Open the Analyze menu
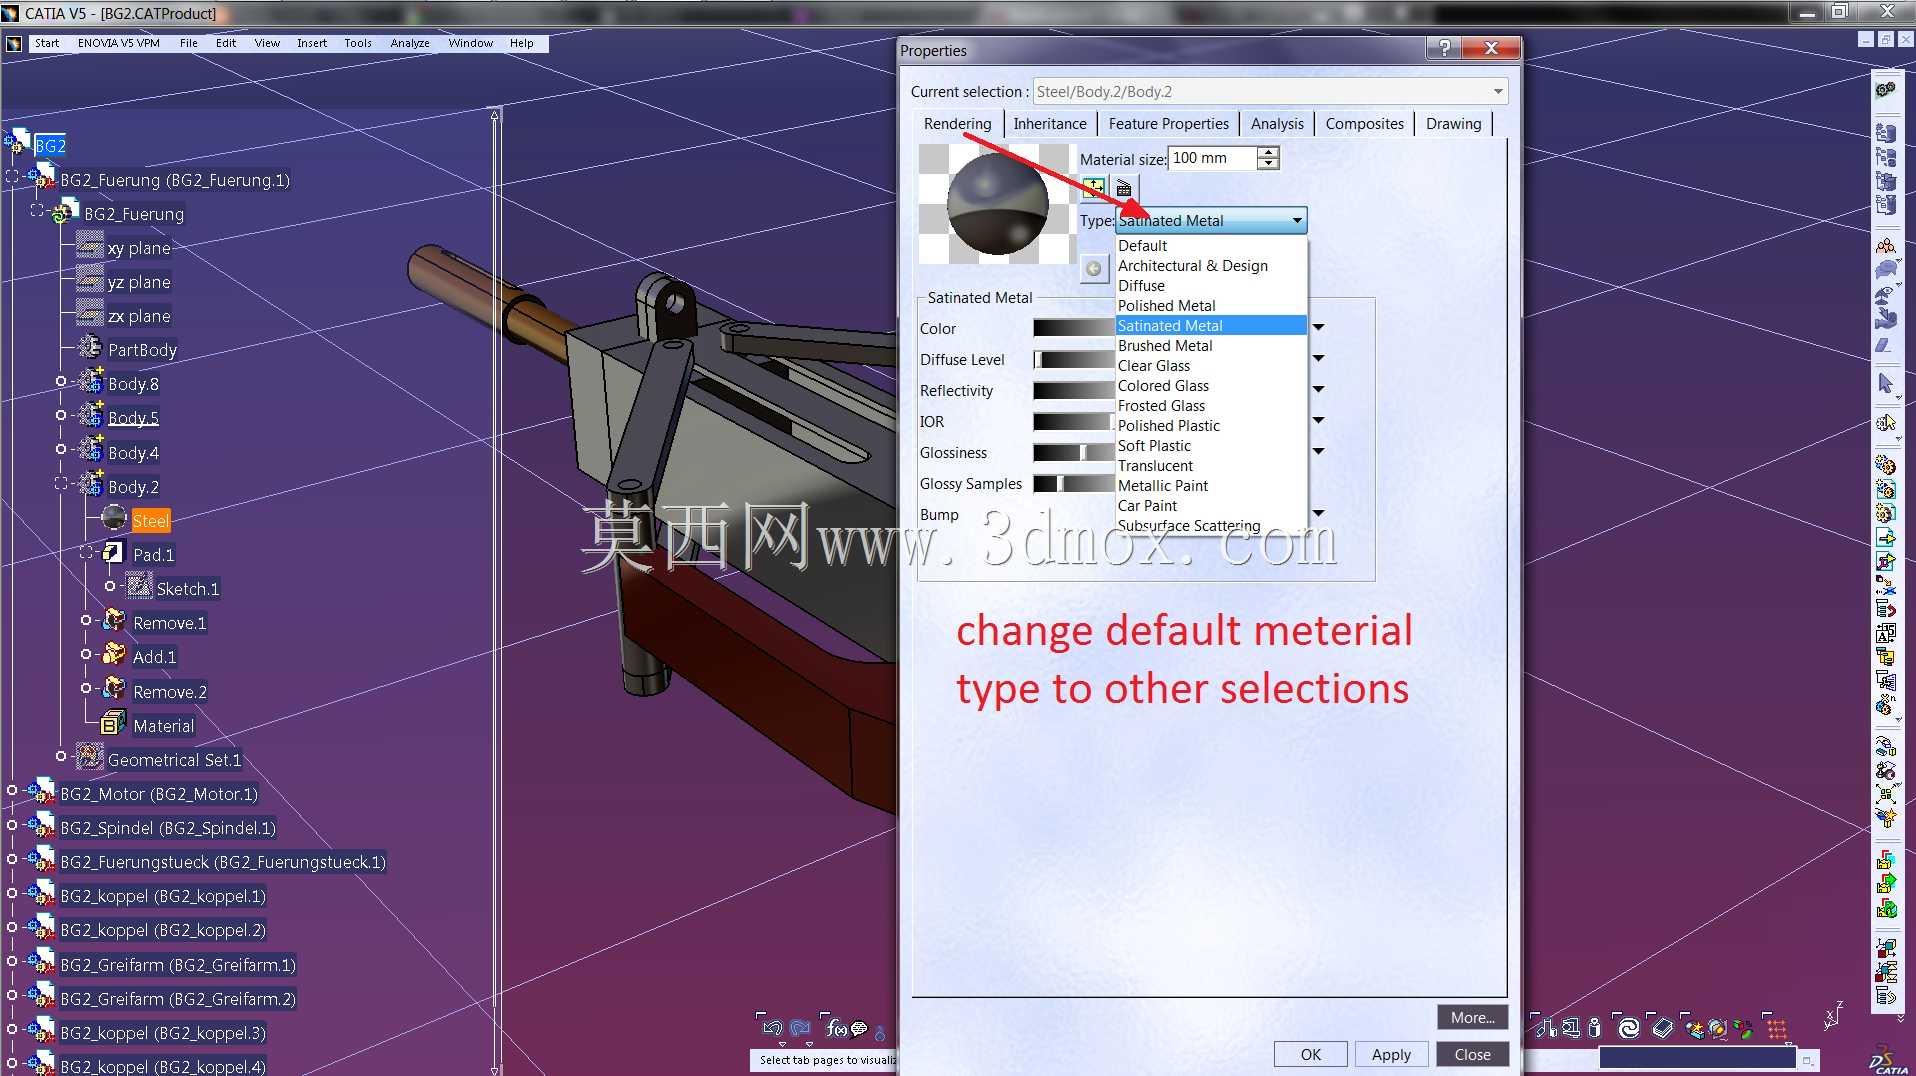 (x=410, y=44)
